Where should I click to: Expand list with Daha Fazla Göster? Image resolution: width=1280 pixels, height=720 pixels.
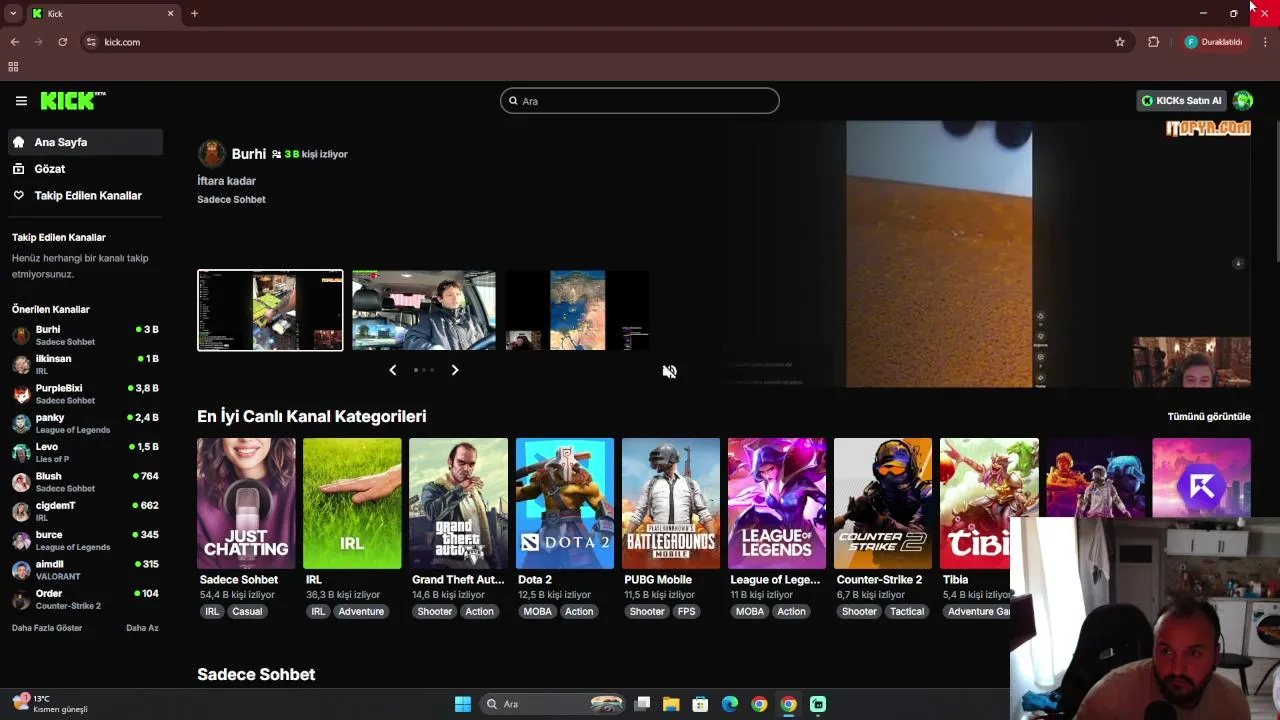47,628
